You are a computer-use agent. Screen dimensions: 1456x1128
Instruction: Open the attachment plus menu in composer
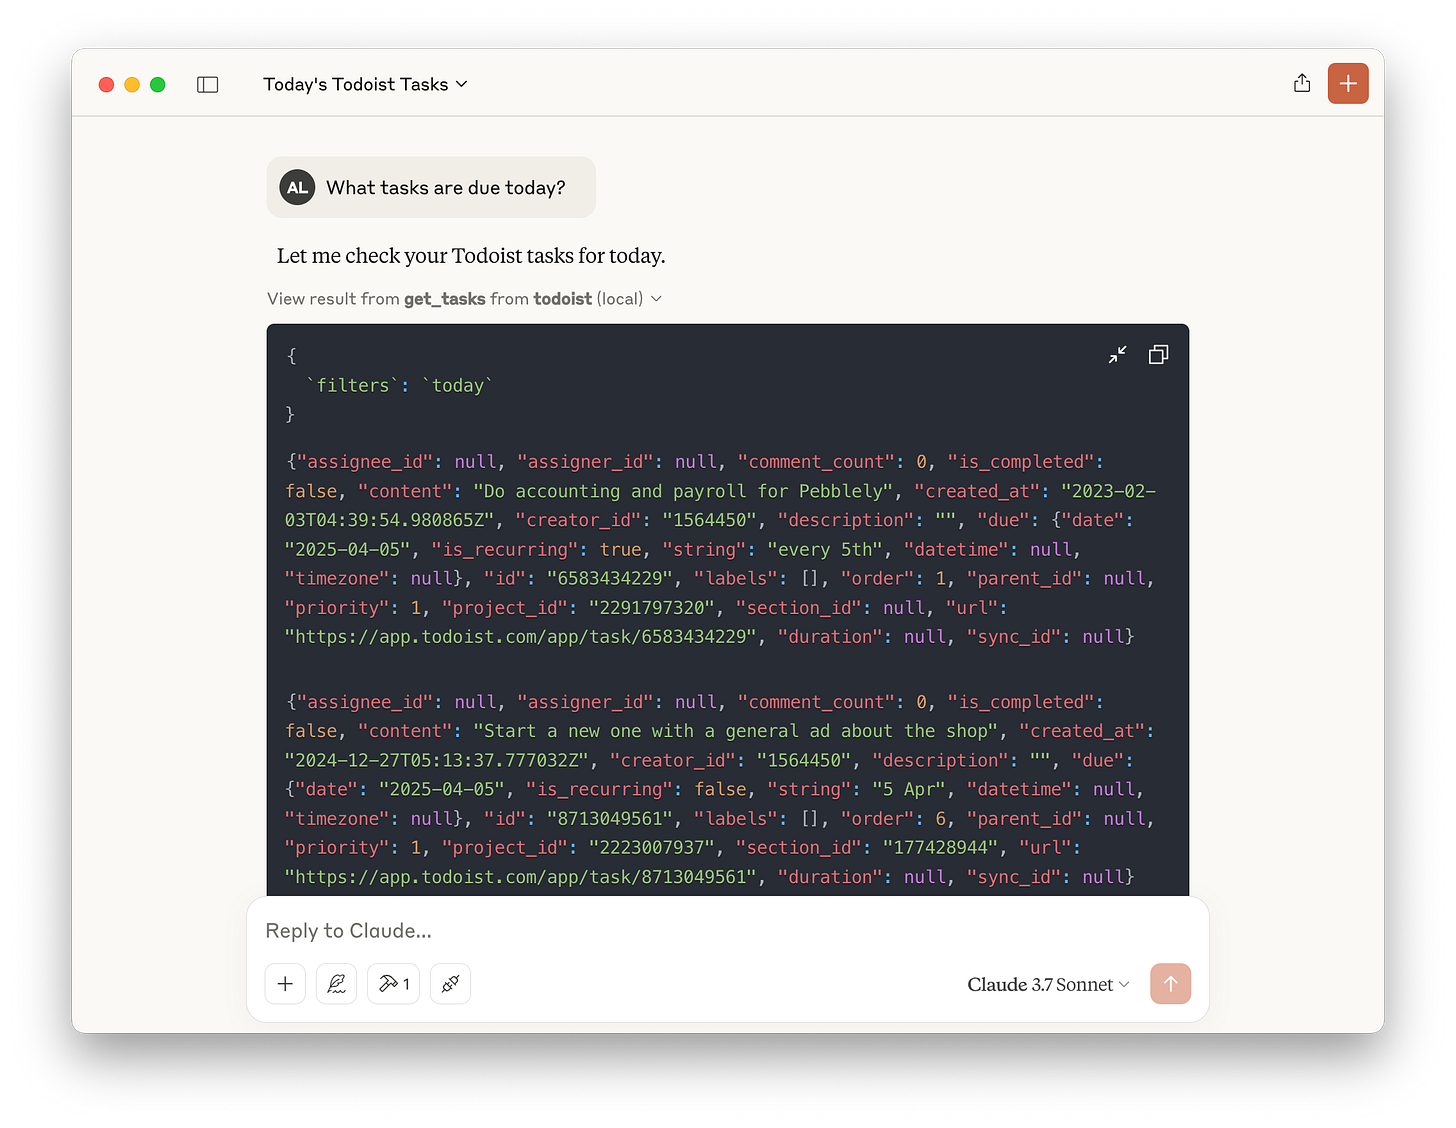click(285, 984)
